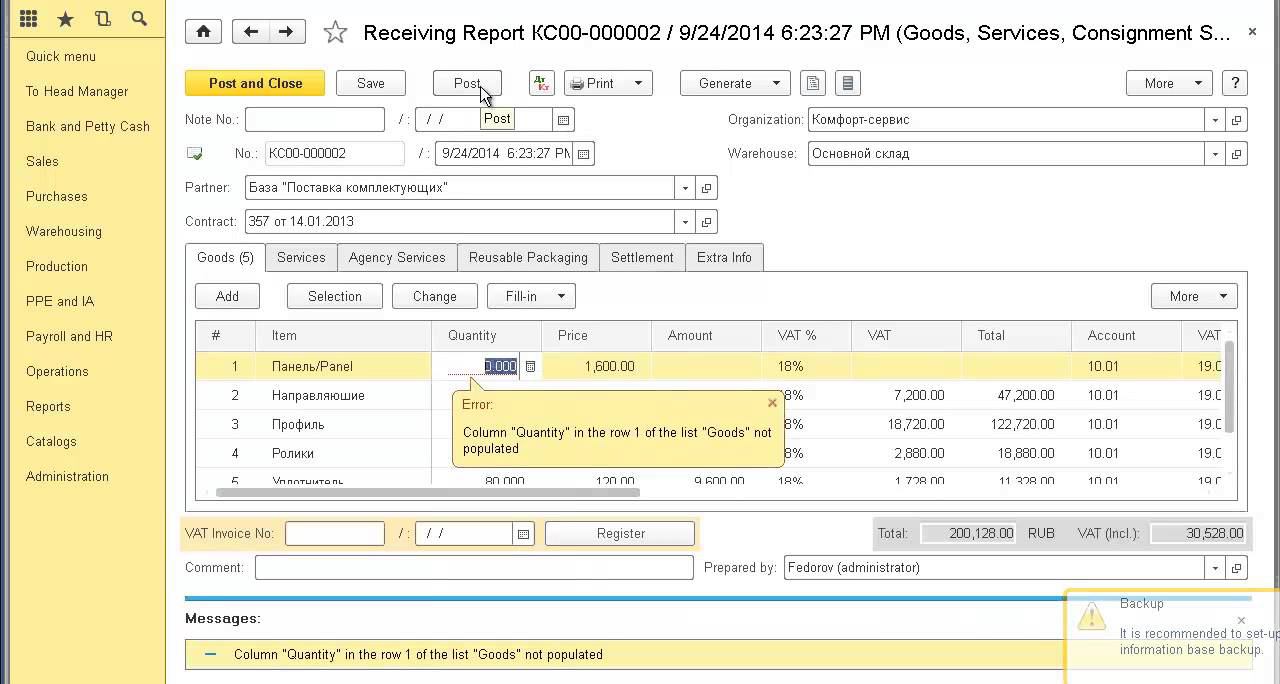This screenshot has width=1280, height=684.
Task: Open the Settlement tab
Action: pyautogui.click(x=642, y=257)
